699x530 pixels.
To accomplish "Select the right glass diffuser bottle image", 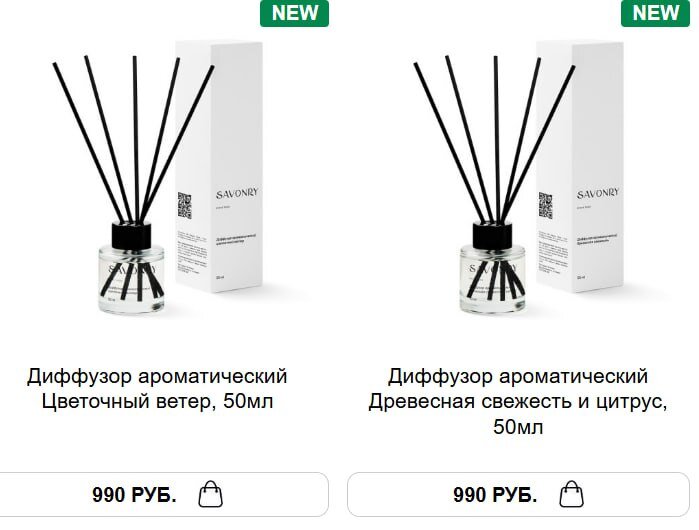I will point(492,268).
